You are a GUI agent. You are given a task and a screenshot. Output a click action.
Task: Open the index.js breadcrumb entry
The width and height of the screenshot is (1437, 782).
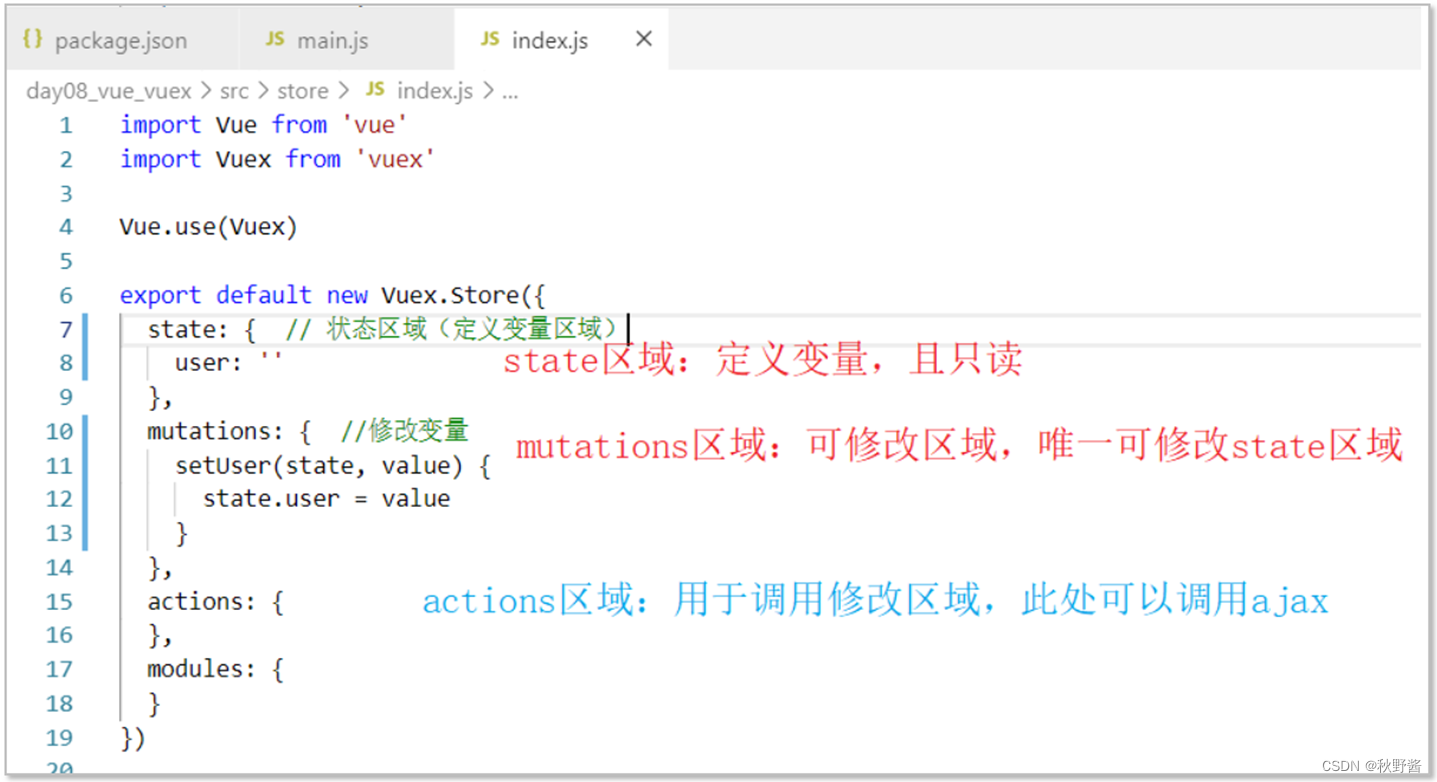point(434,90)
